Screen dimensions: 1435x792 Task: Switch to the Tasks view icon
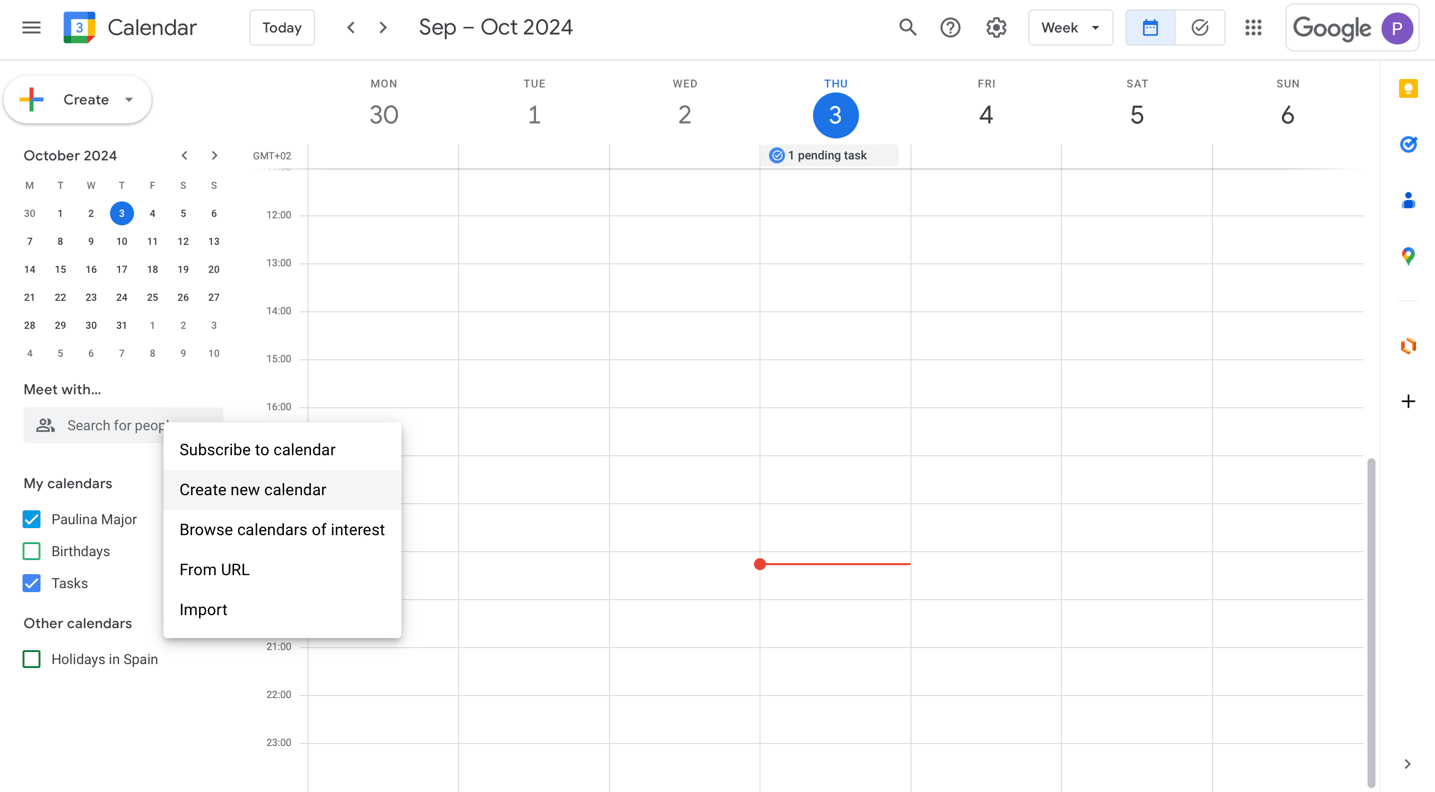pos(1199,28)
